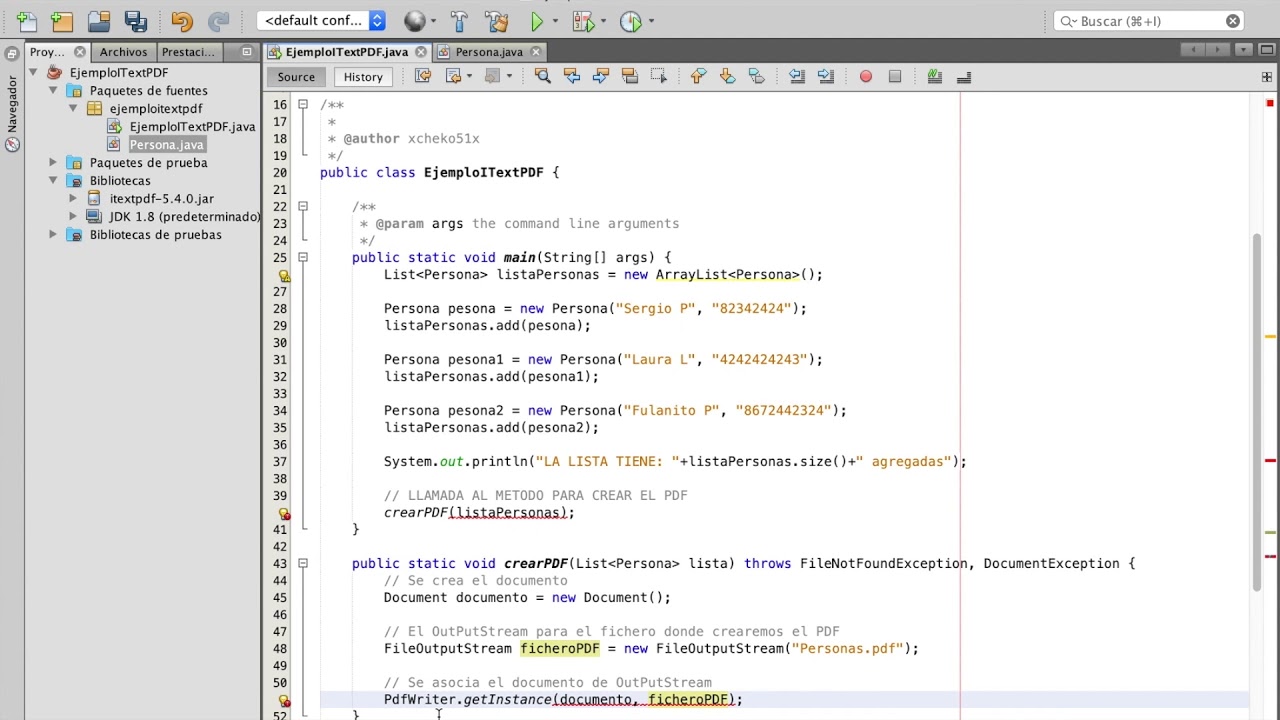Image resolution: width=1280 pixels, height=720 pixels.
Task: Select Persona.java in project tree
Action: pyautogui.click(x=166, y=144)
